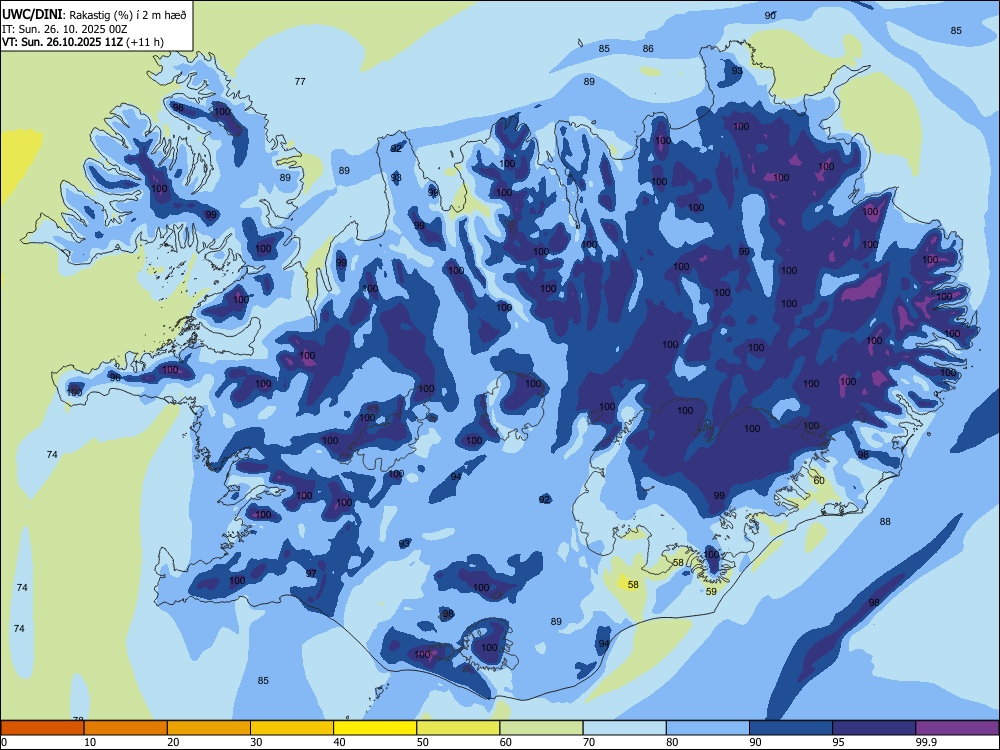Screen dimensions: 1000x750
Task: Pick the 80–90 sky blue legend swatch
Action: (708, 728)
